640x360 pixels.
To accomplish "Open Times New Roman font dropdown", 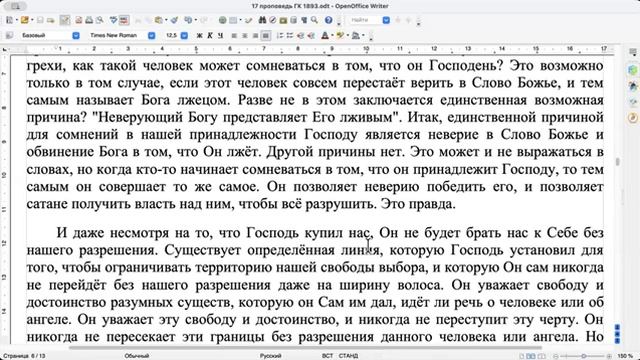I will point(151,36).
